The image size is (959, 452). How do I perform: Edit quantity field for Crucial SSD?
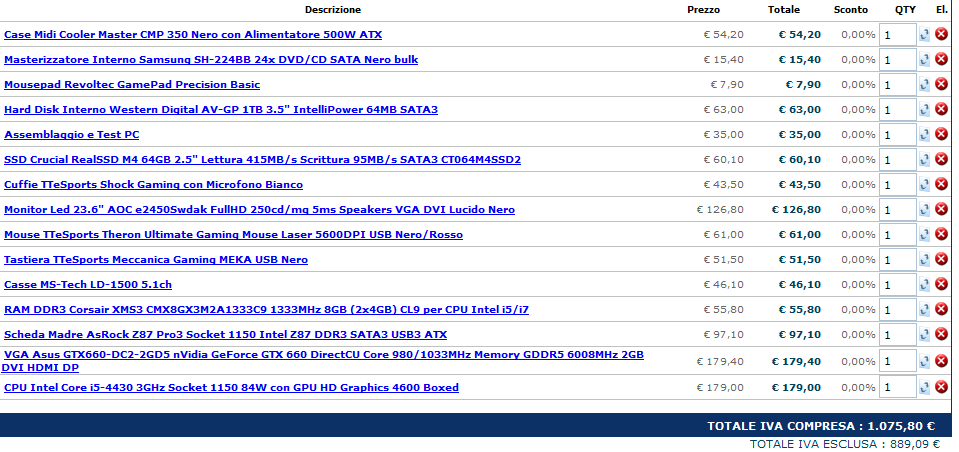pyautogui.click(x=898, y=160)
